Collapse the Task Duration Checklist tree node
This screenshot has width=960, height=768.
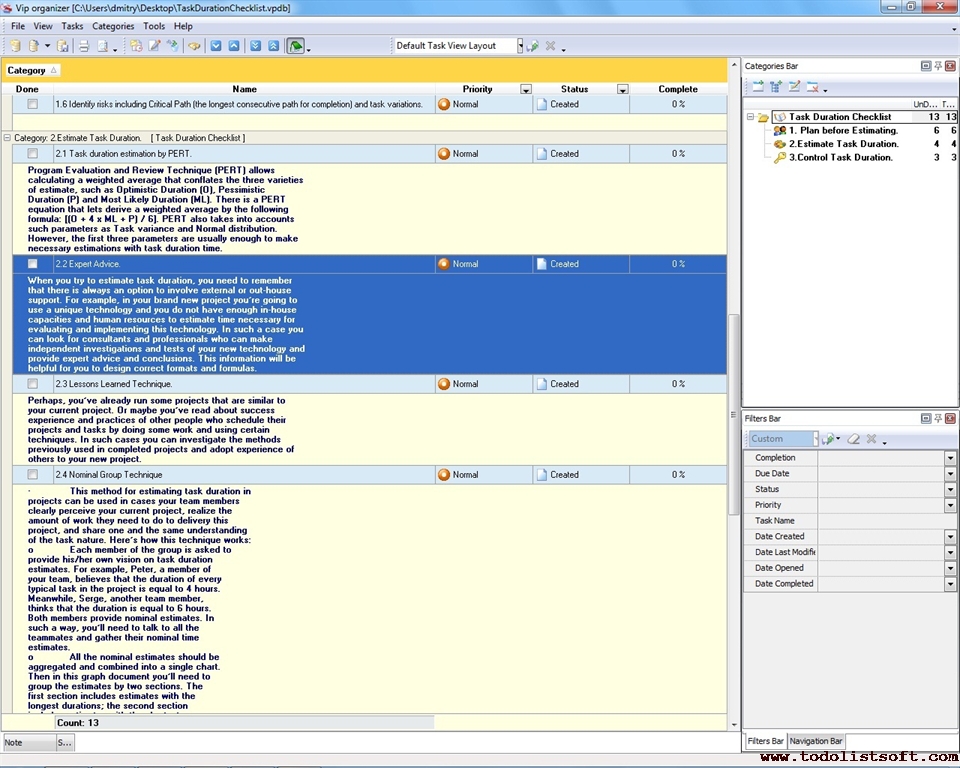click(x=750, y=117)
